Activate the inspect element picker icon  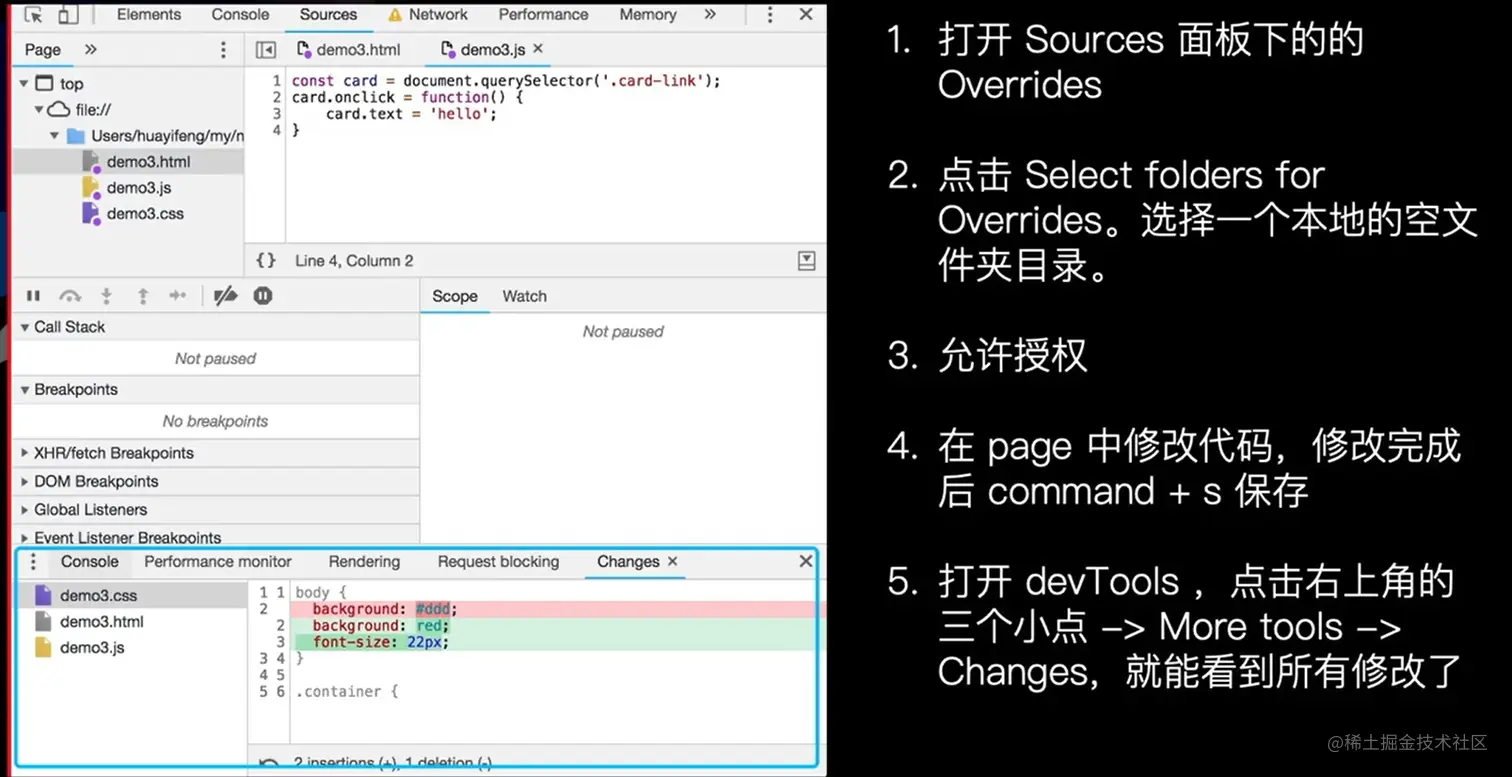pos(33,15)
